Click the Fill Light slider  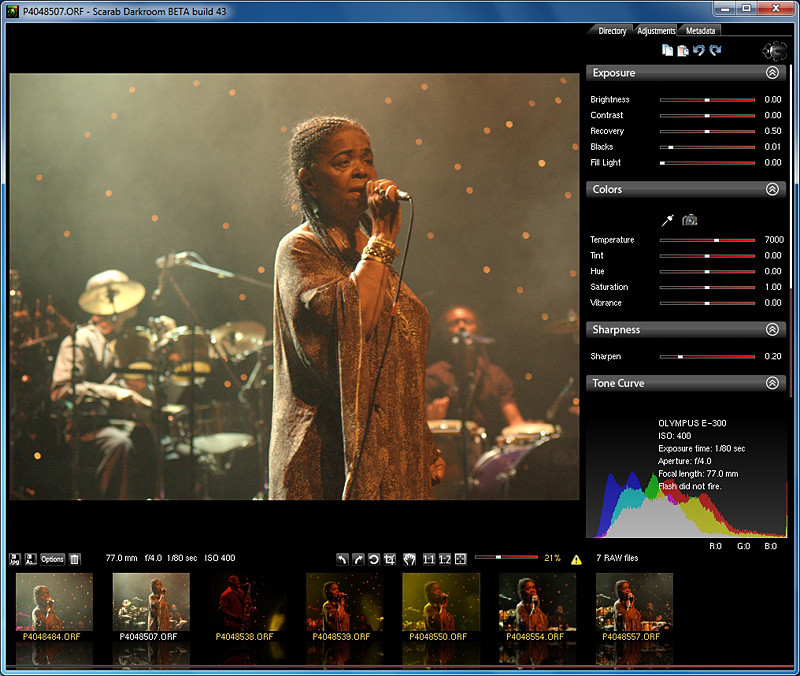click(707, 163)
